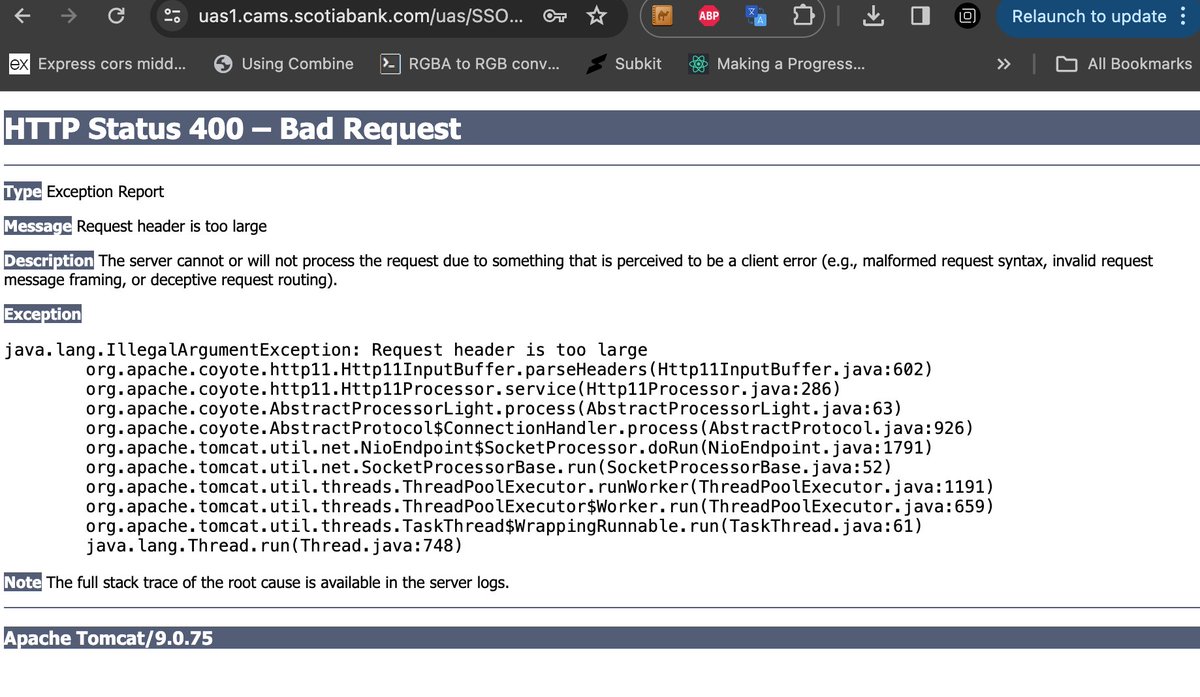Open the Google Translate extension icon
The image size is (1200, 697).
pos(756,15)
